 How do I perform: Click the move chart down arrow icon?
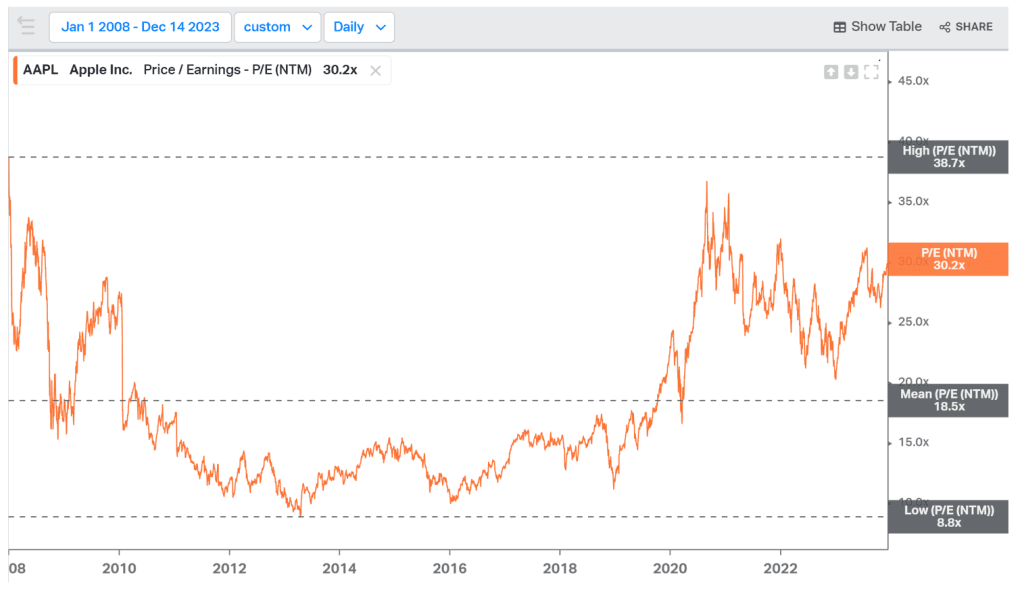tap(850, 72)
